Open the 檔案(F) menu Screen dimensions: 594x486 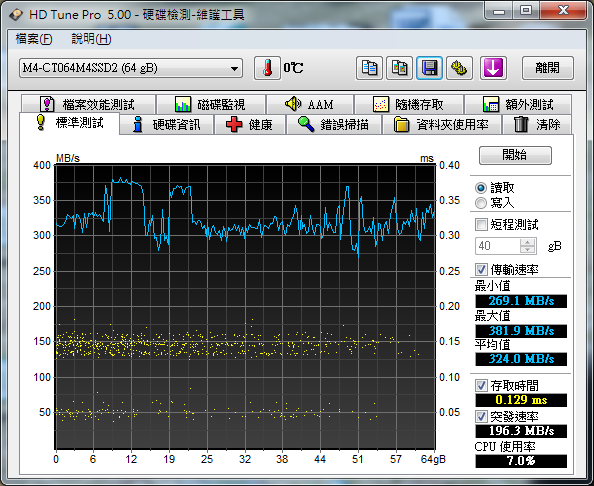click(34, 39)
